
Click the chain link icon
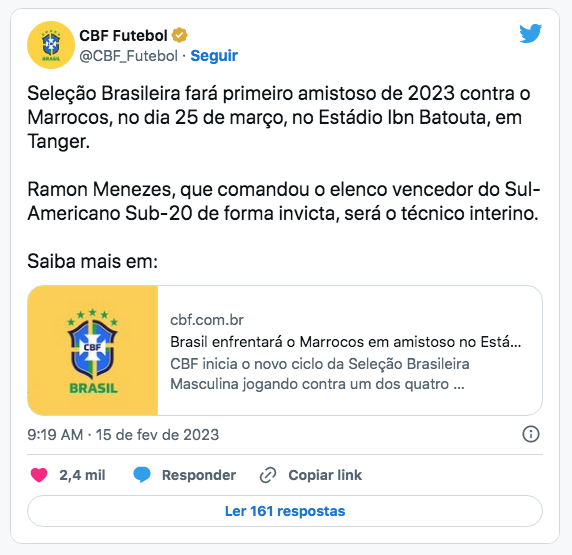(x=268, y=475)
